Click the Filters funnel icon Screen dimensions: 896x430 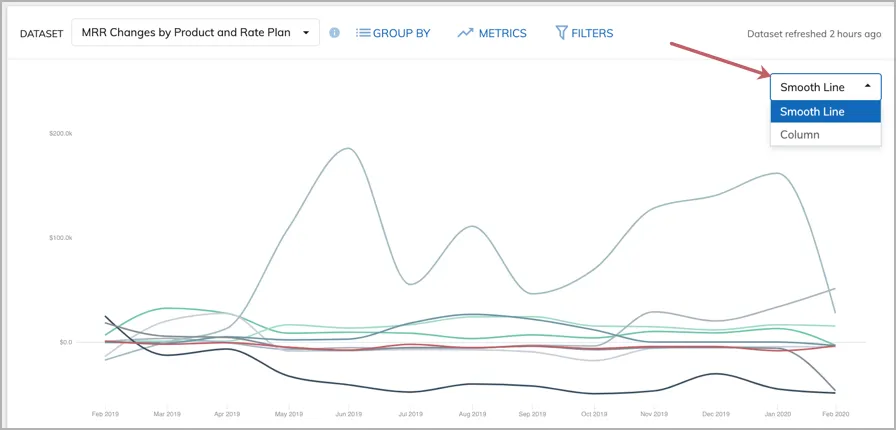coord(561,33)
